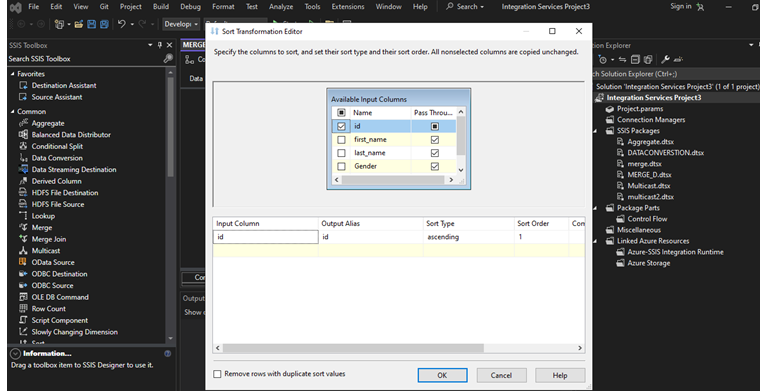Open the Debug menu
This screenshot has height=391, width=775.
(190, 6)
